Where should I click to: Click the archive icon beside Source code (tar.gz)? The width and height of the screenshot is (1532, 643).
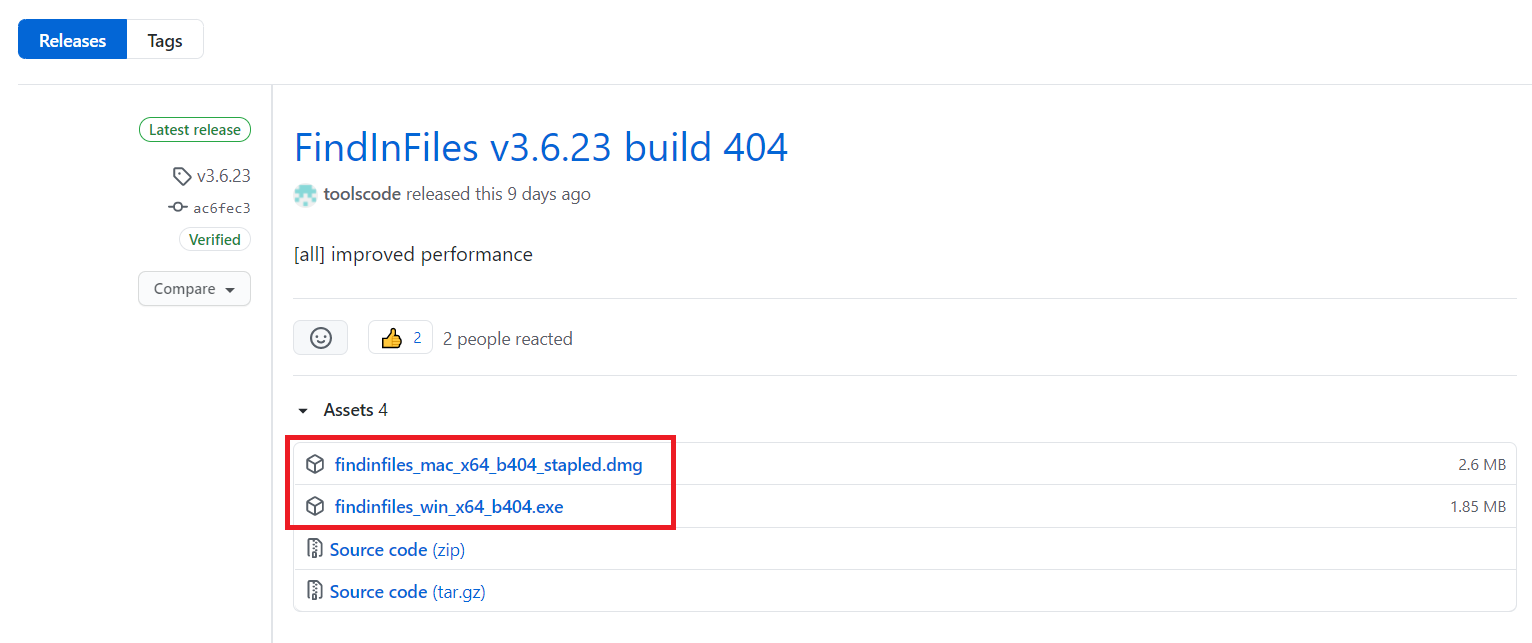coord(315,591)
